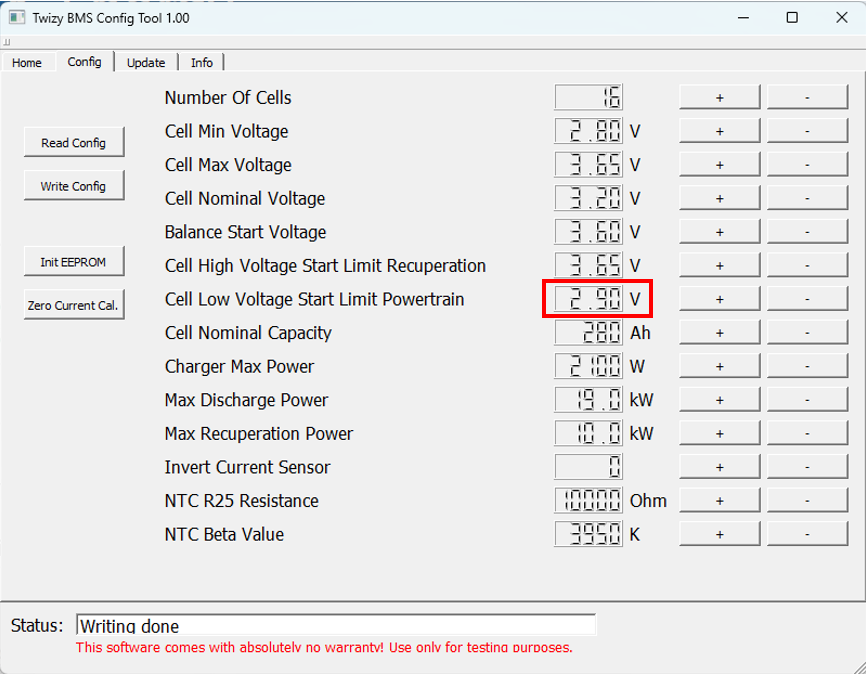Open the Info tab
Viewport: 866px width, 674px height.
click(x=202, y=62)
